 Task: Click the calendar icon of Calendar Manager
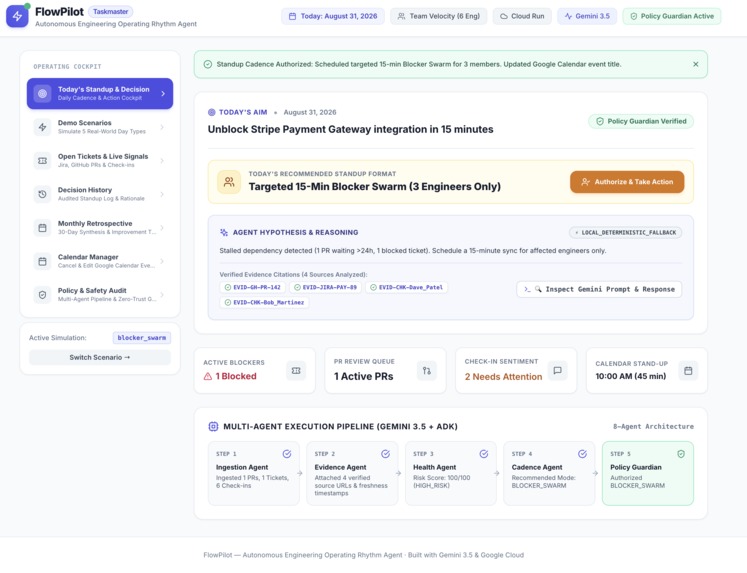tap(42, 261)
